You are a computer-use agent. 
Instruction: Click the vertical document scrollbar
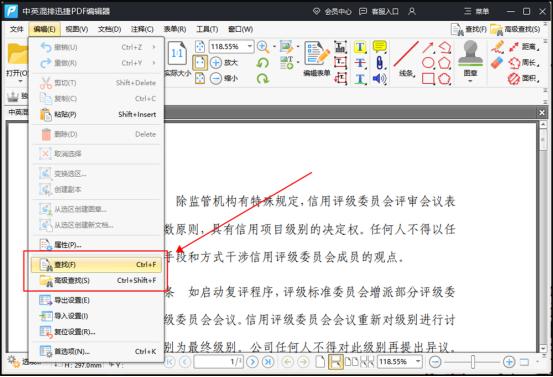click(x=543, y=236)
